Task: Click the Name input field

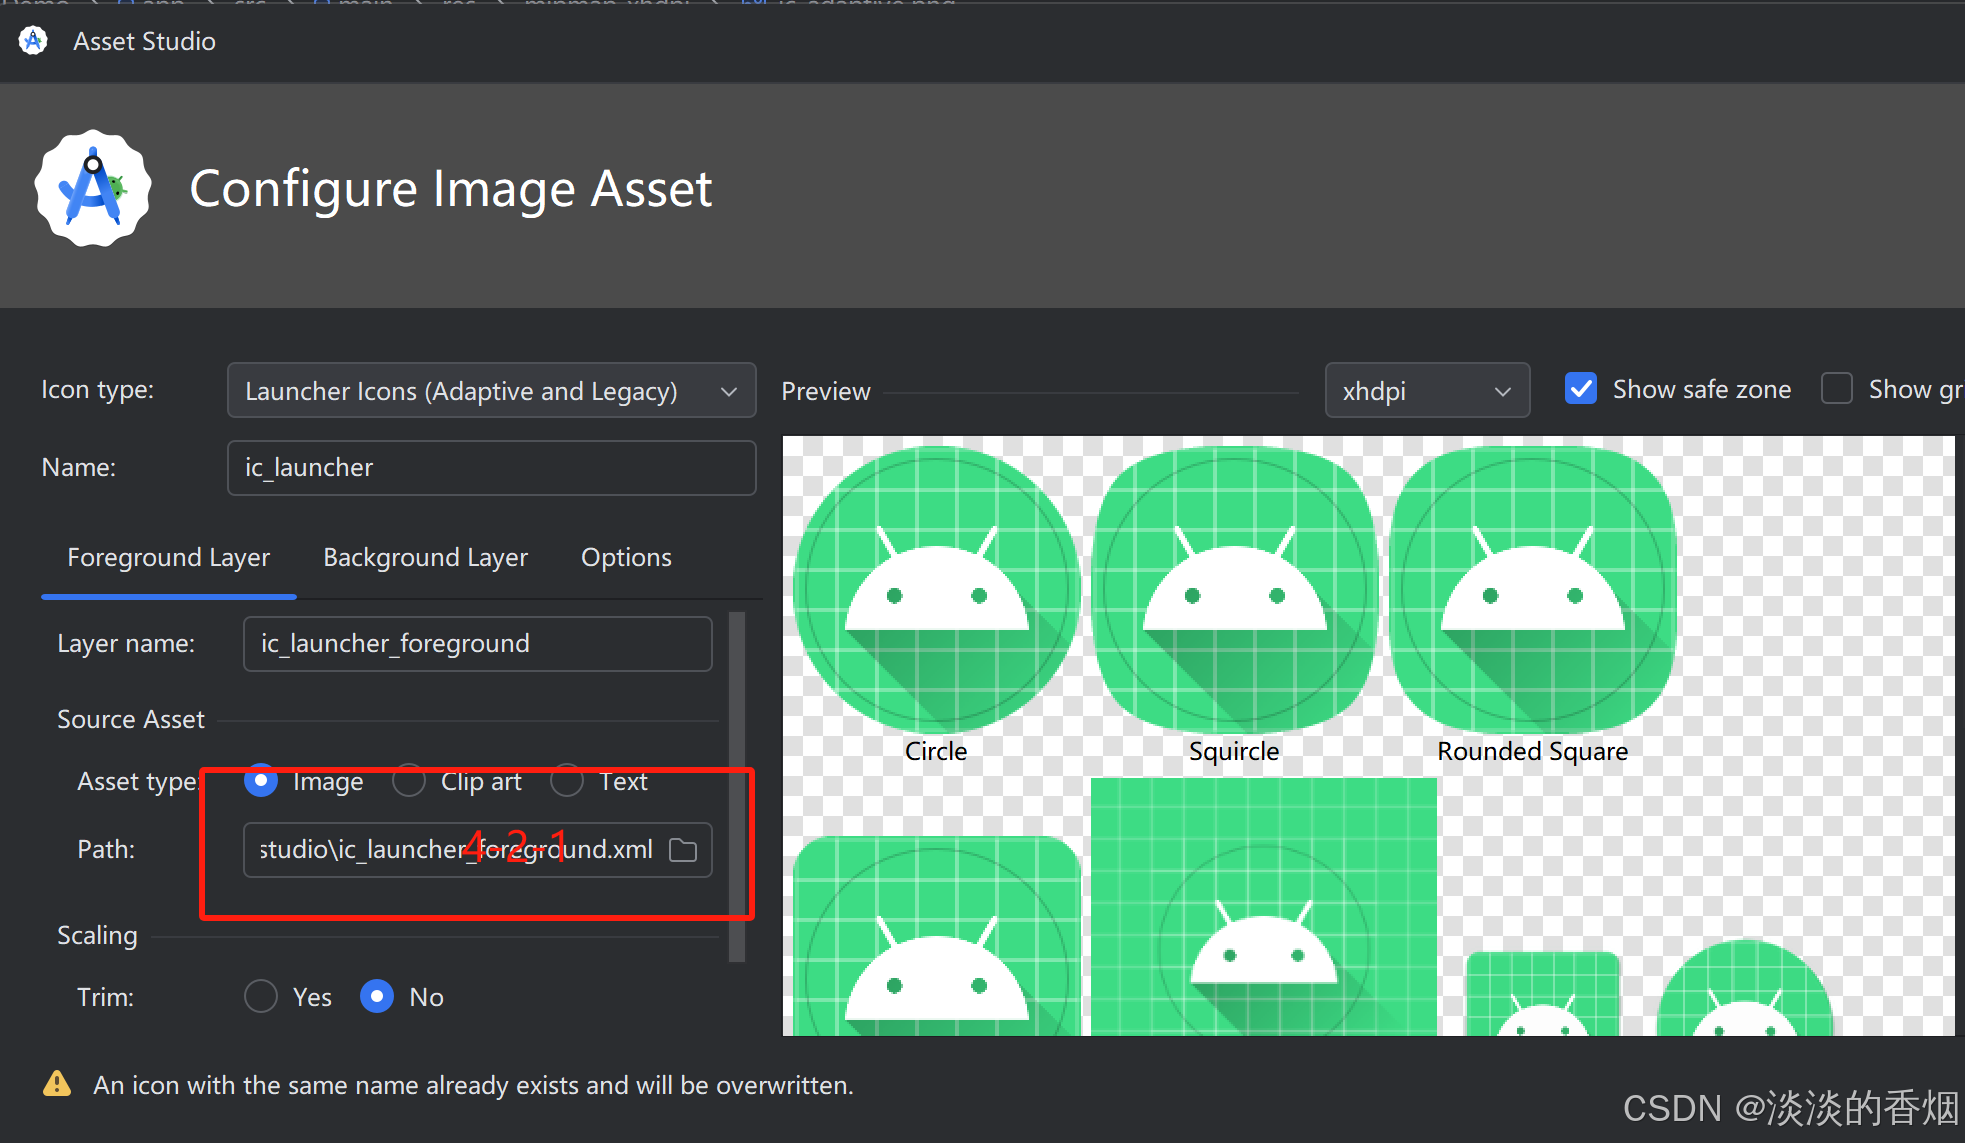Action: tap(492, 468)
